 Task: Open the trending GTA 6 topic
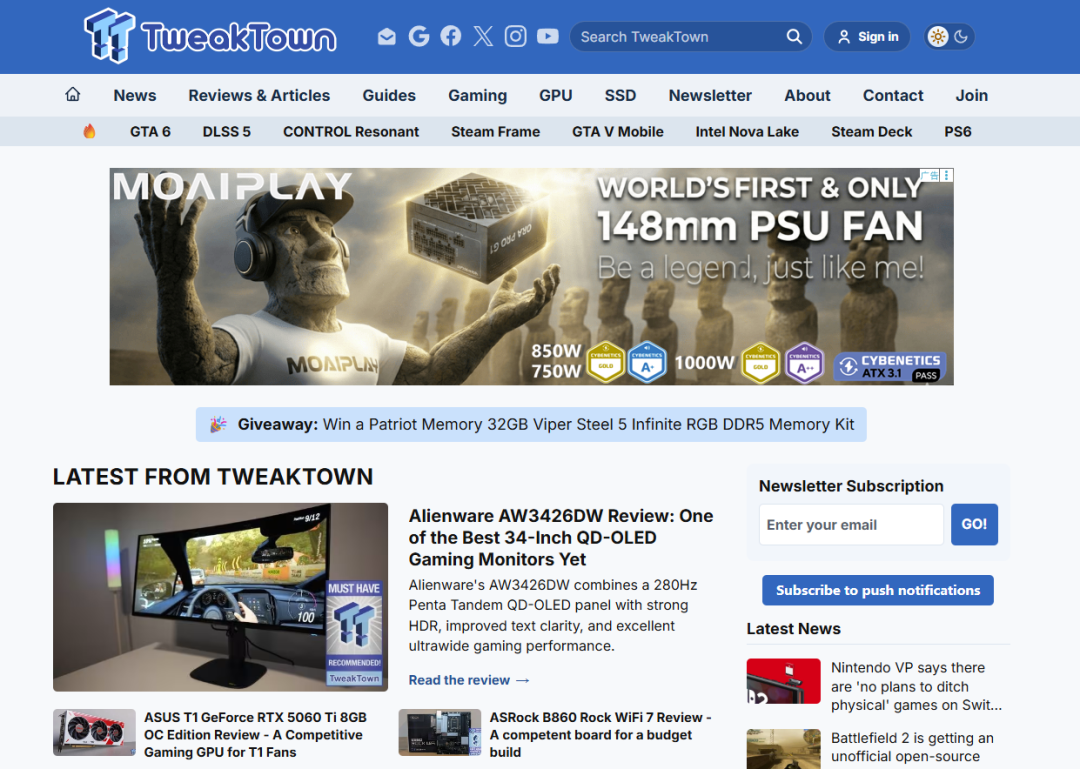tap(150, 132)
